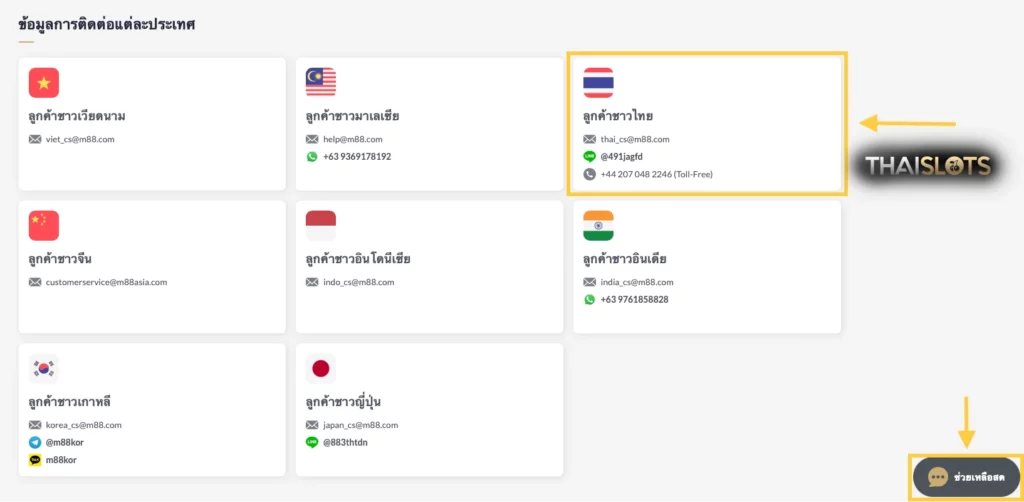Click the KakaoTalk icon next to m88kor
Image resolution: width=1024 pixels, height=502 pixels.
coord(35,460)
